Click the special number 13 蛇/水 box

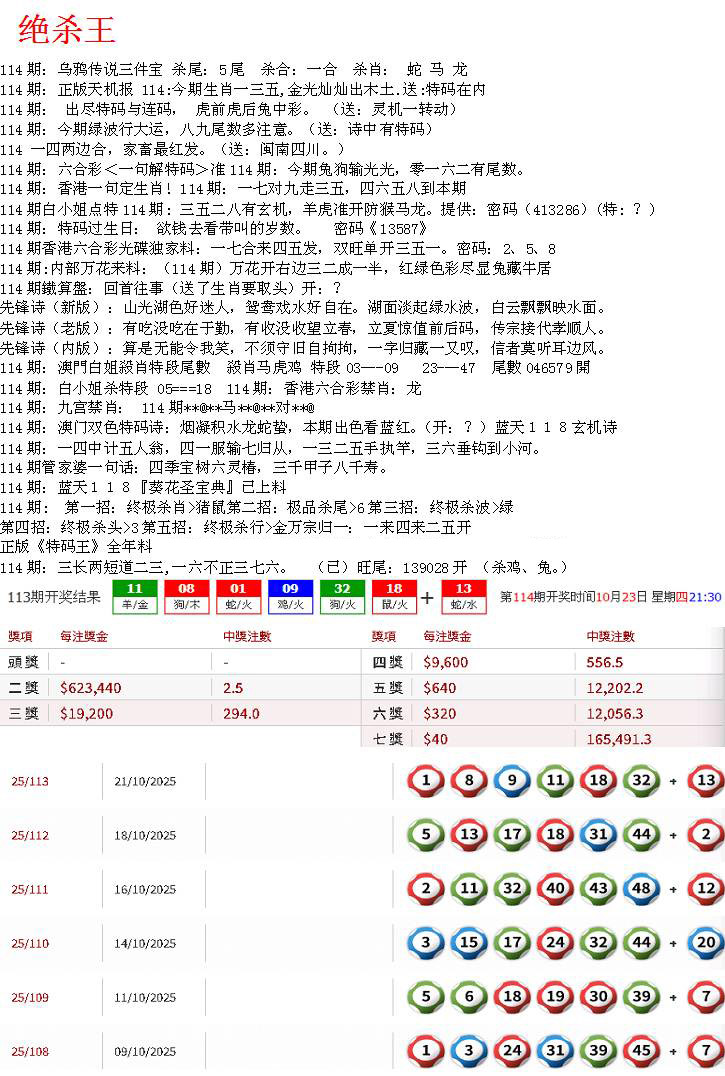click(x=463, y=596)
